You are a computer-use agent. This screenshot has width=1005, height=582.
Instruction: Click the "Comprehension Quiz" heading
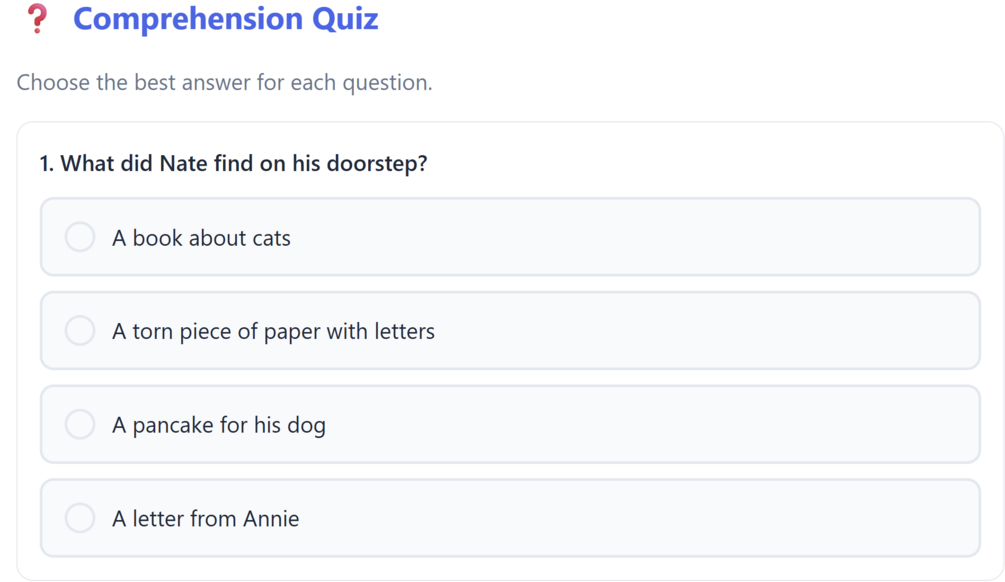pos(225,19)
